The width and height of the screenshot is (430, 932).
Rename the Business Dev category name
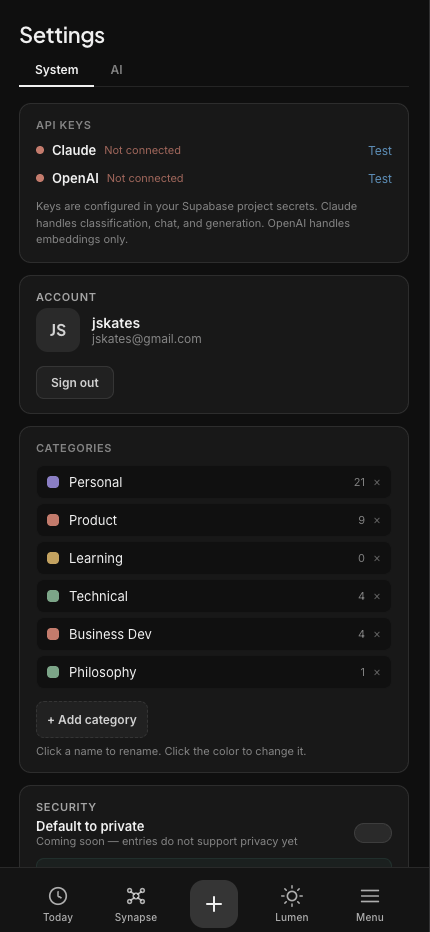coord(110,634)
